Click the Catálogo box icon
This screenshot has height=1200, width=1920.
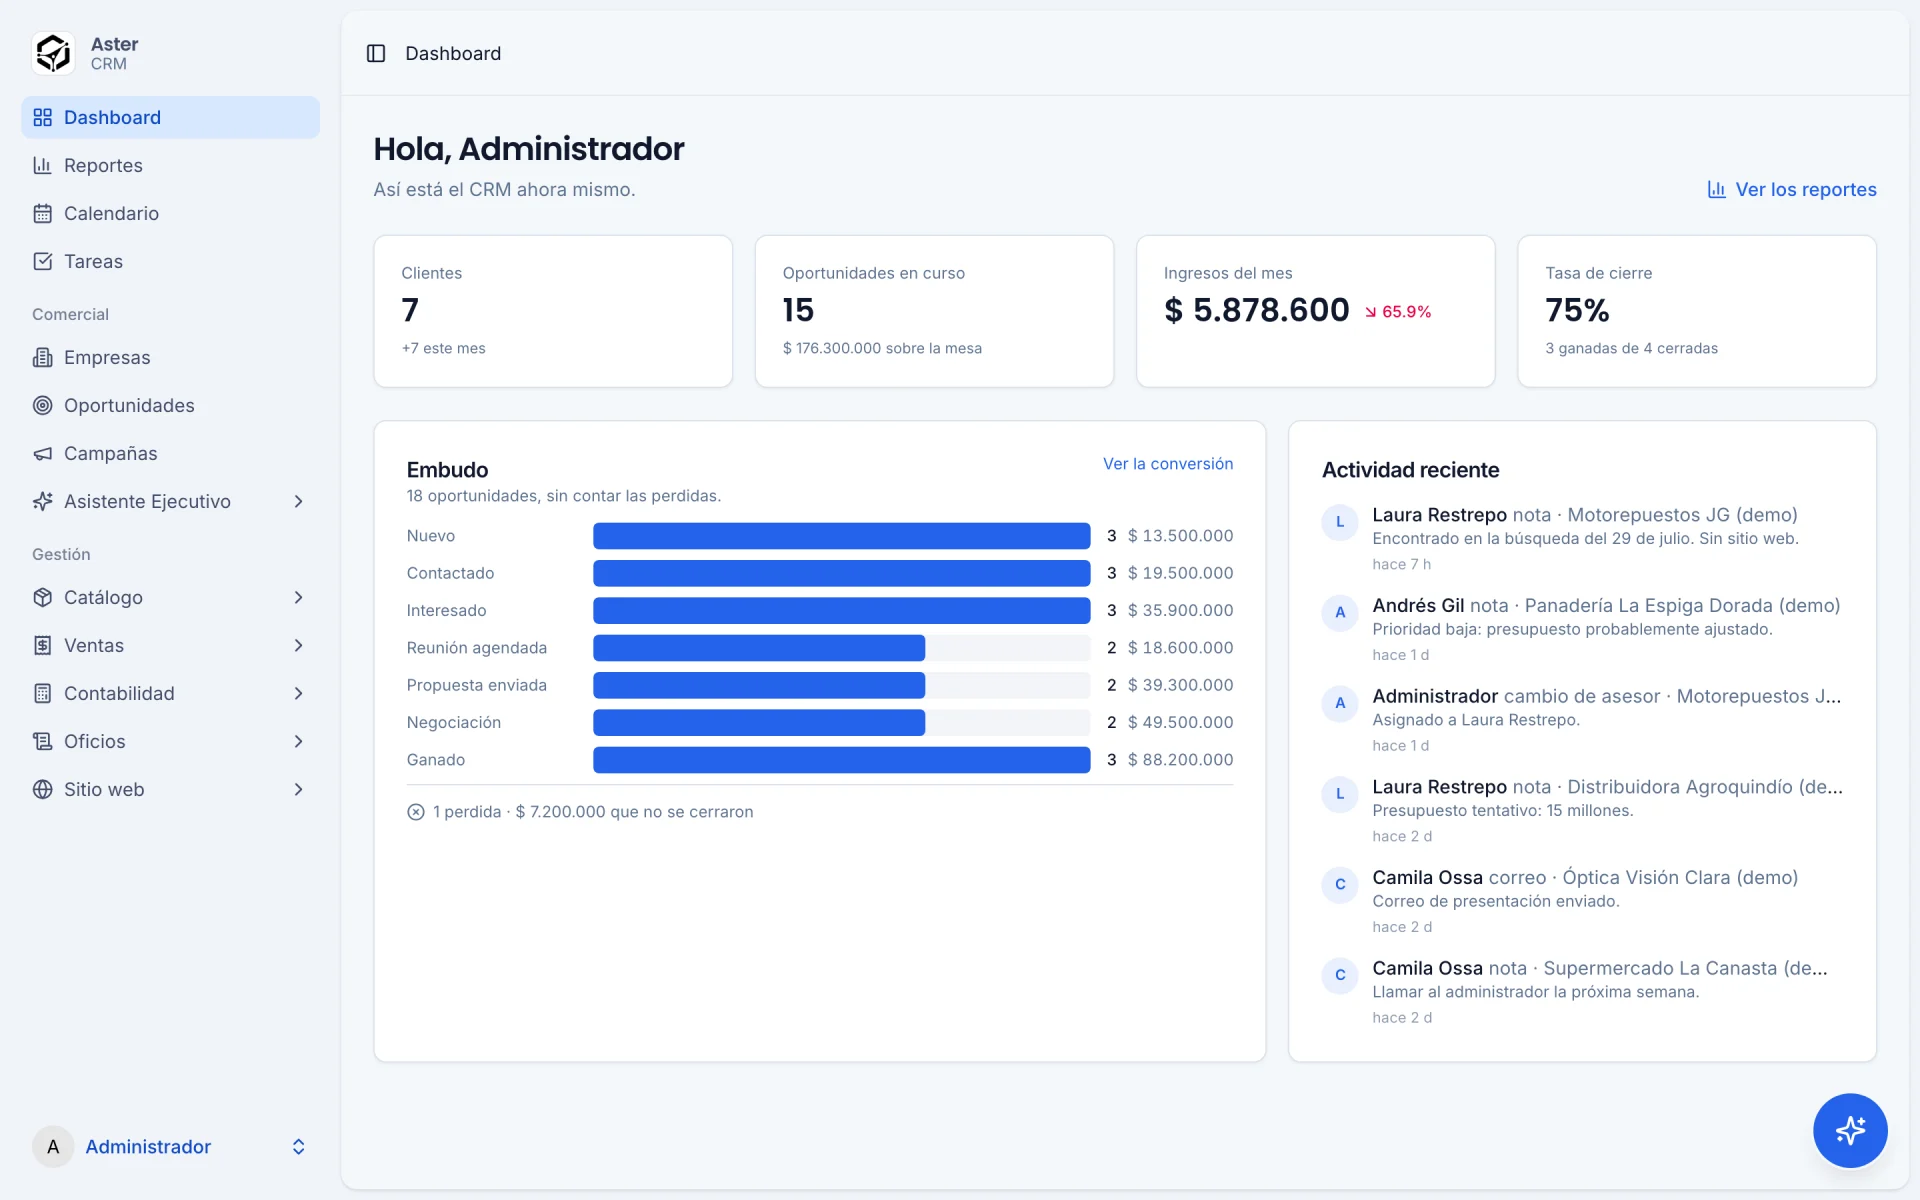point(42,597)
